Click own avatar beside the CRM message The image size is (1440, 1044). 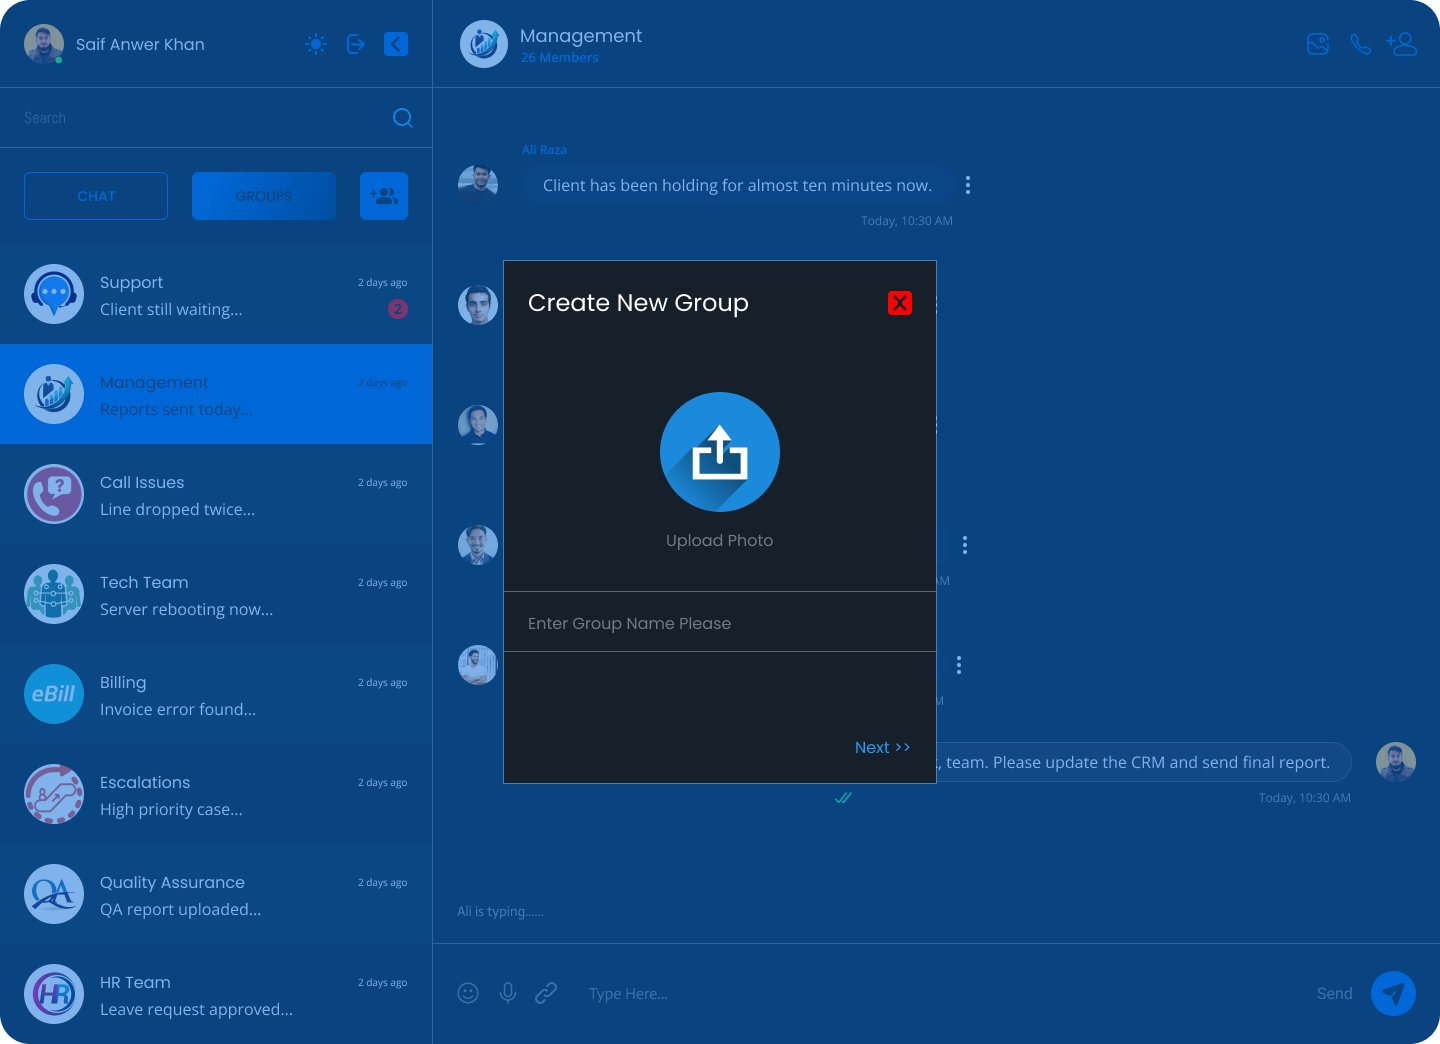[1396, 762]
